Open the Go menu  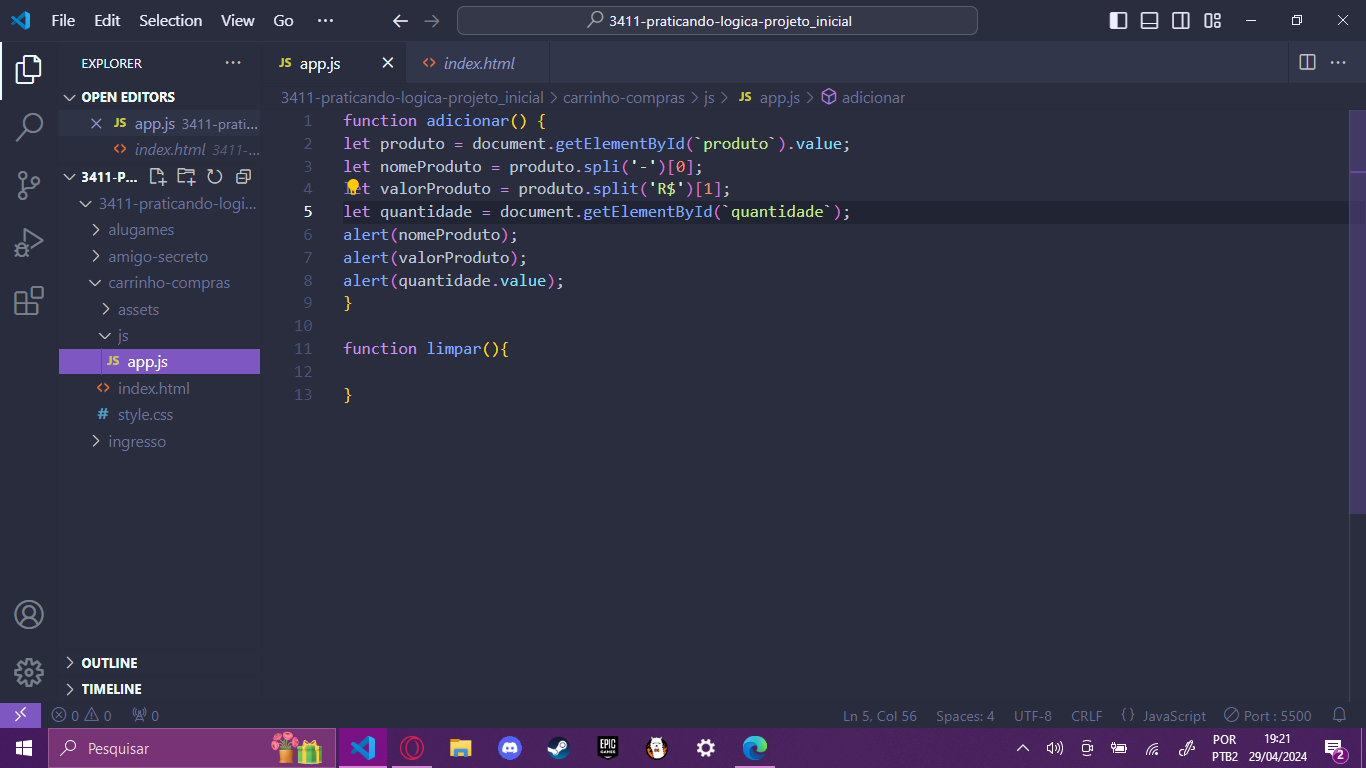[x=284, y=21]
